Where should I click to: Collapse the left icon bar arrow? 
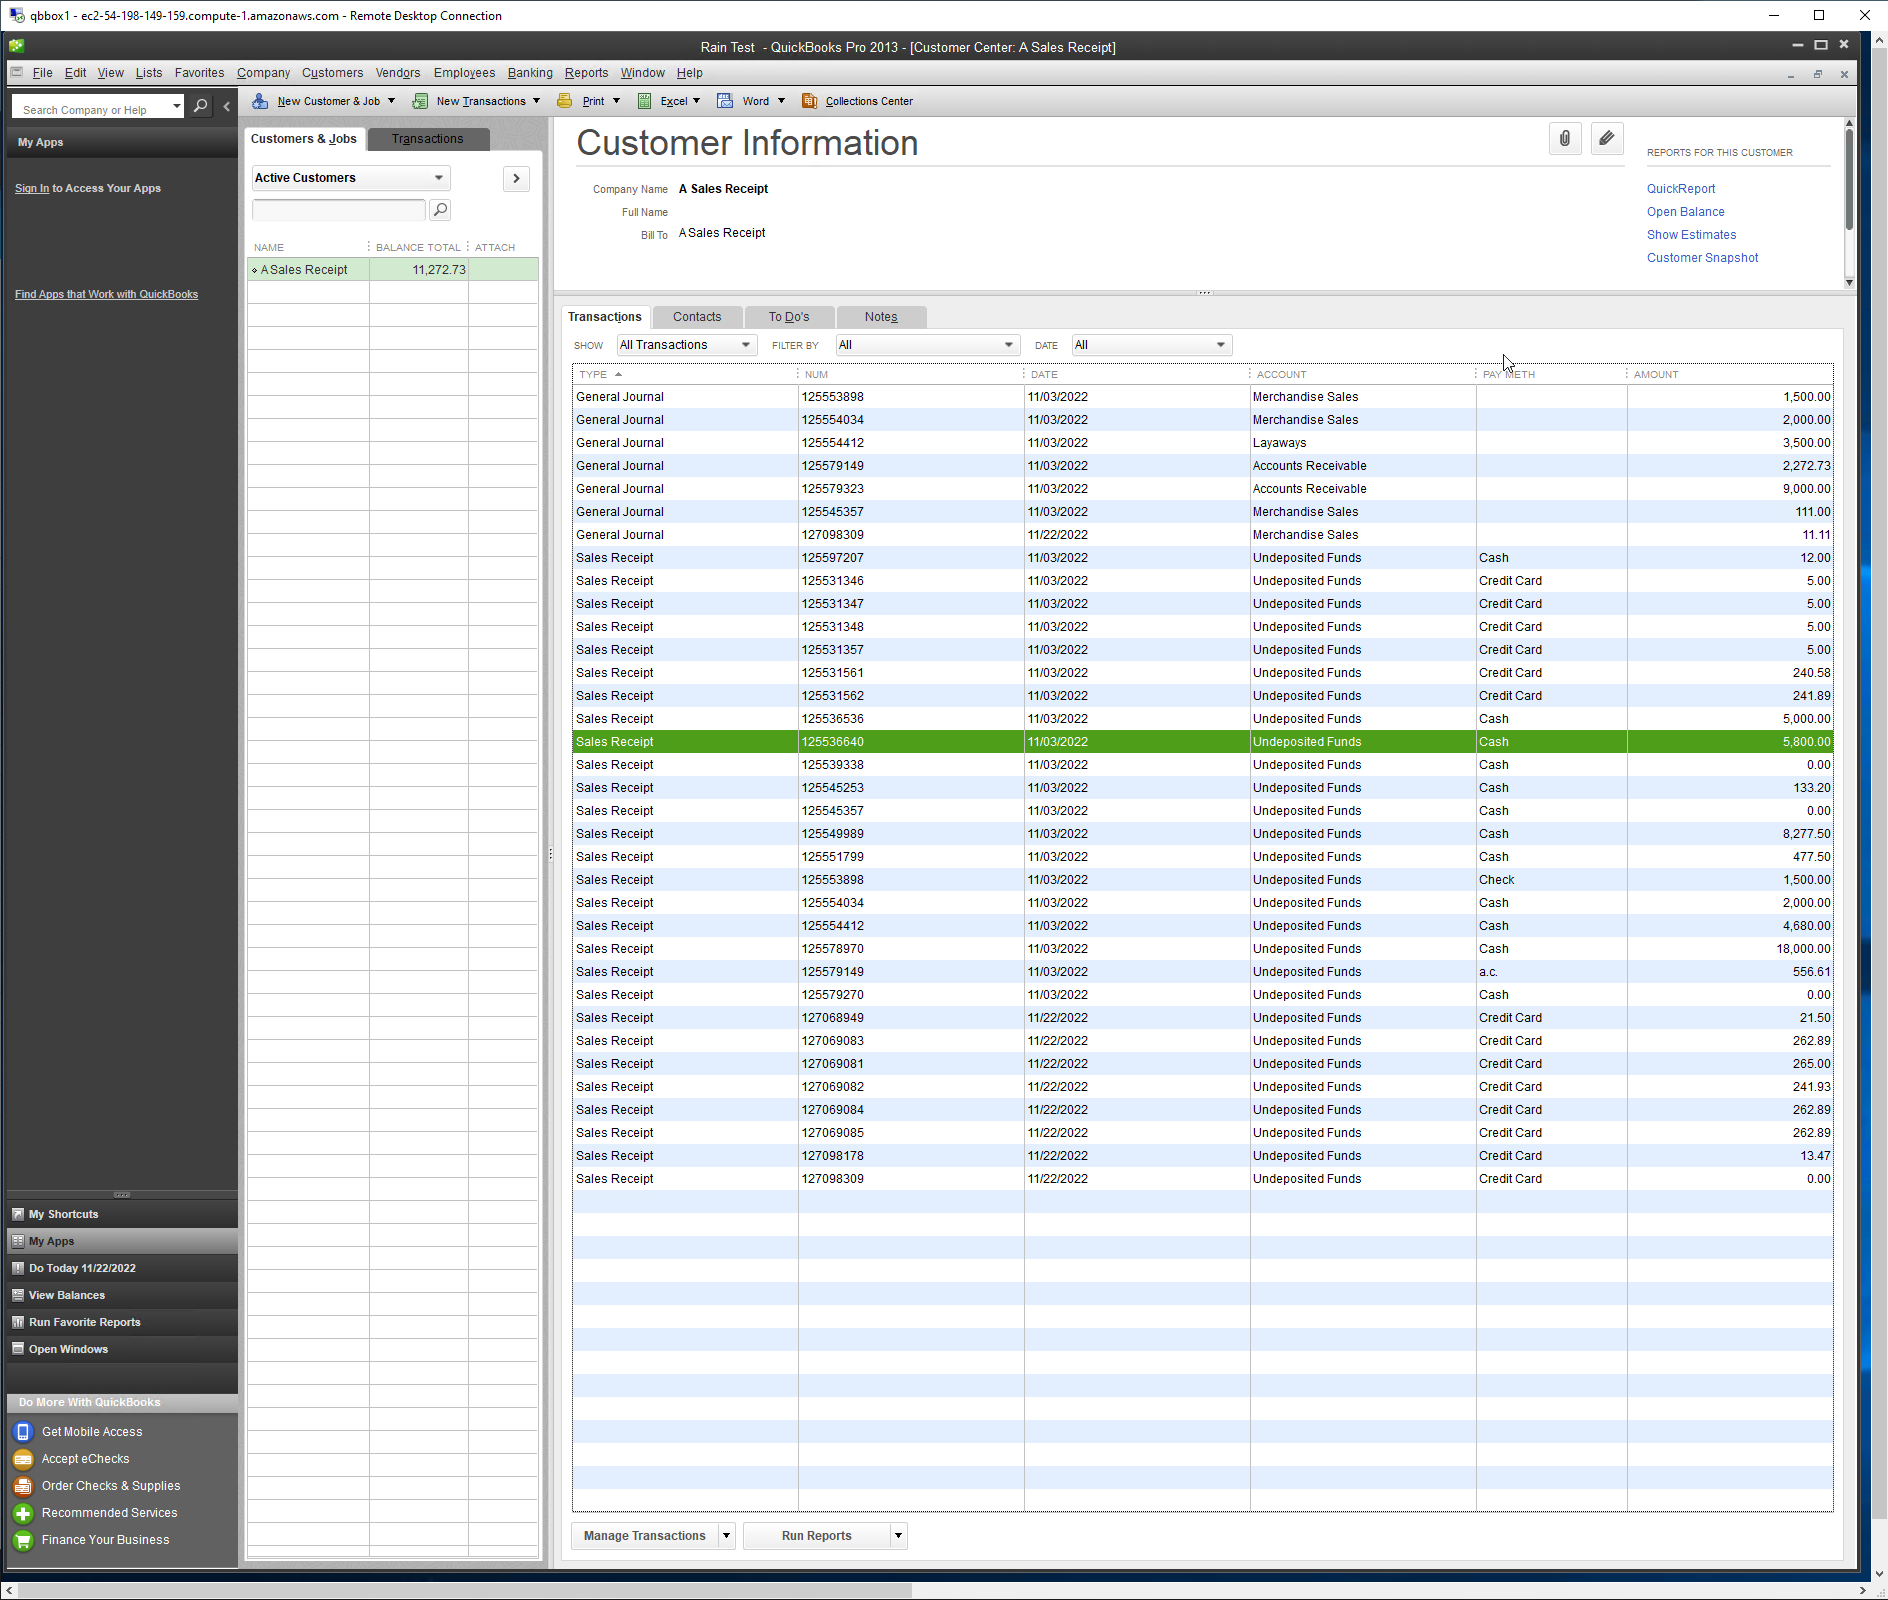pos(227,106)
